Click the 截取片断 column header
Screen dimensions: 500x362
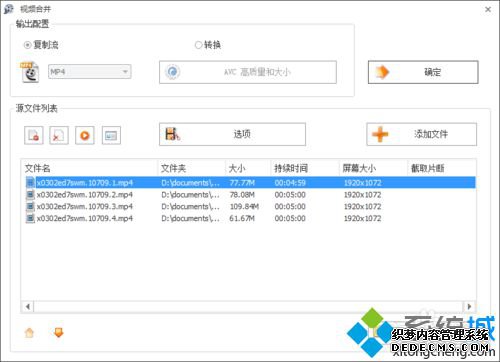tap(442, 168)
